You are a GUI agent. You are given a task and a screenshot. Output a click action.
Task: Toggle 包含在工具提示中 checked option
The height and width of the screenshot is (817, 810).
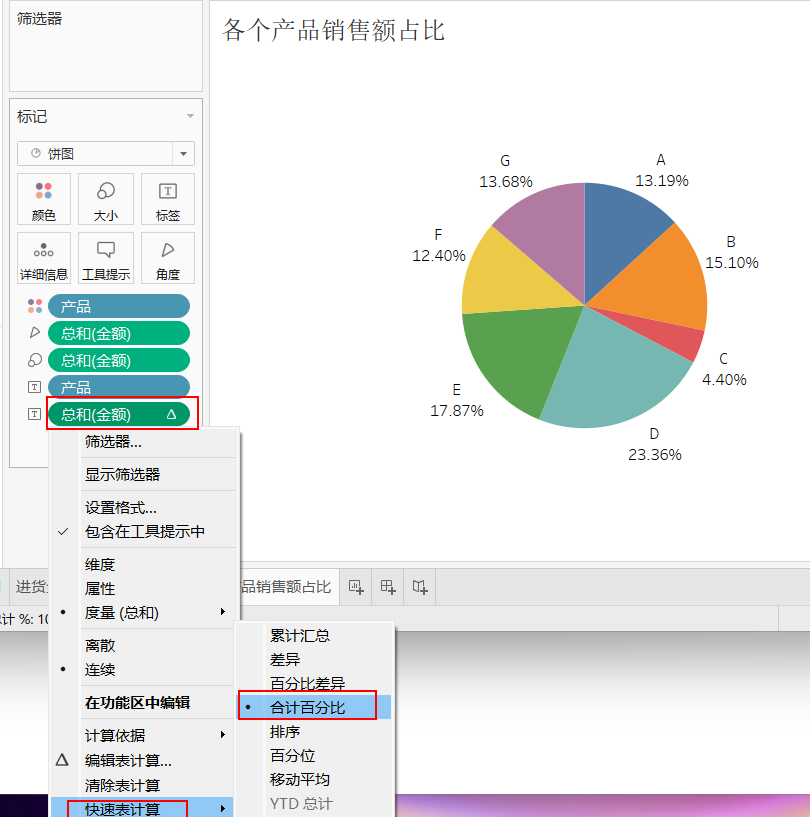pyautogui.click(x=144, y=532)
